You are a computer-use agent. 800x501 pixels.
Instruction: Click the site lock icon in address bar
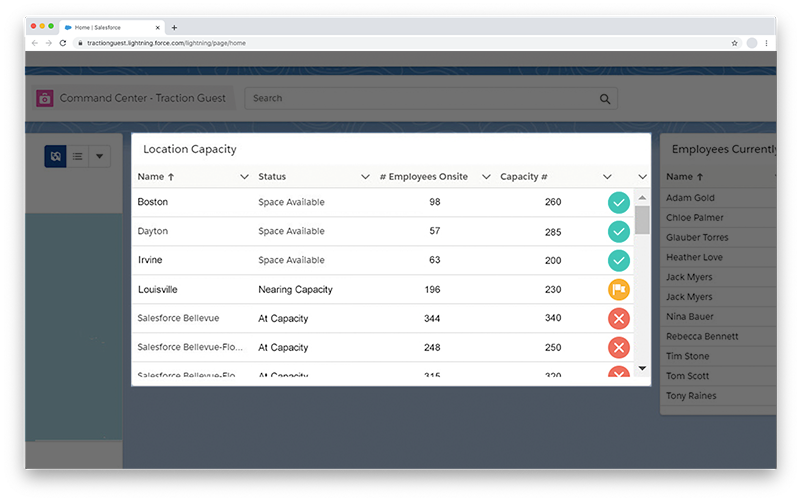(80, 43)
